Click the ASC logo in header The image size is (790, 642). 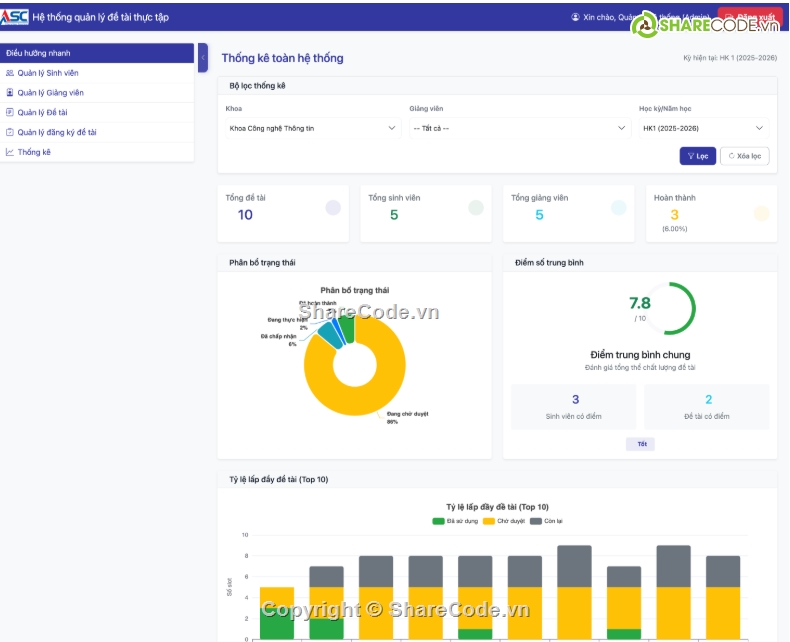[x=15, y=17]
